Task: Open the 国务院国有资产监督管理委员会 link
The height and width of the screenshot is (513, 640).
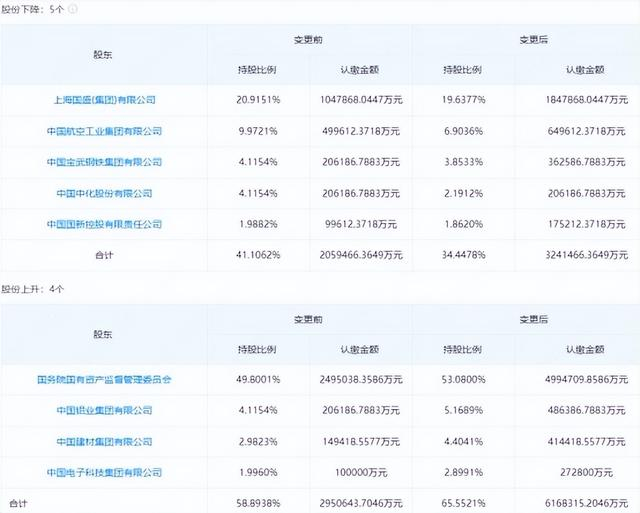Action: [x=104, y=380]
